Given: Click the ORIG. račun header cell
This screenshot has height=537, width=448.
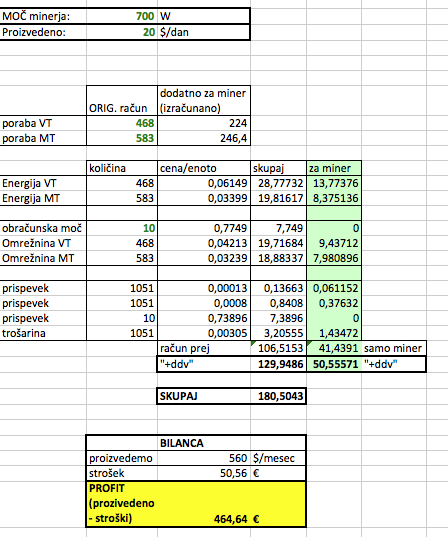Looking at the screenshot, I should 122,101.
